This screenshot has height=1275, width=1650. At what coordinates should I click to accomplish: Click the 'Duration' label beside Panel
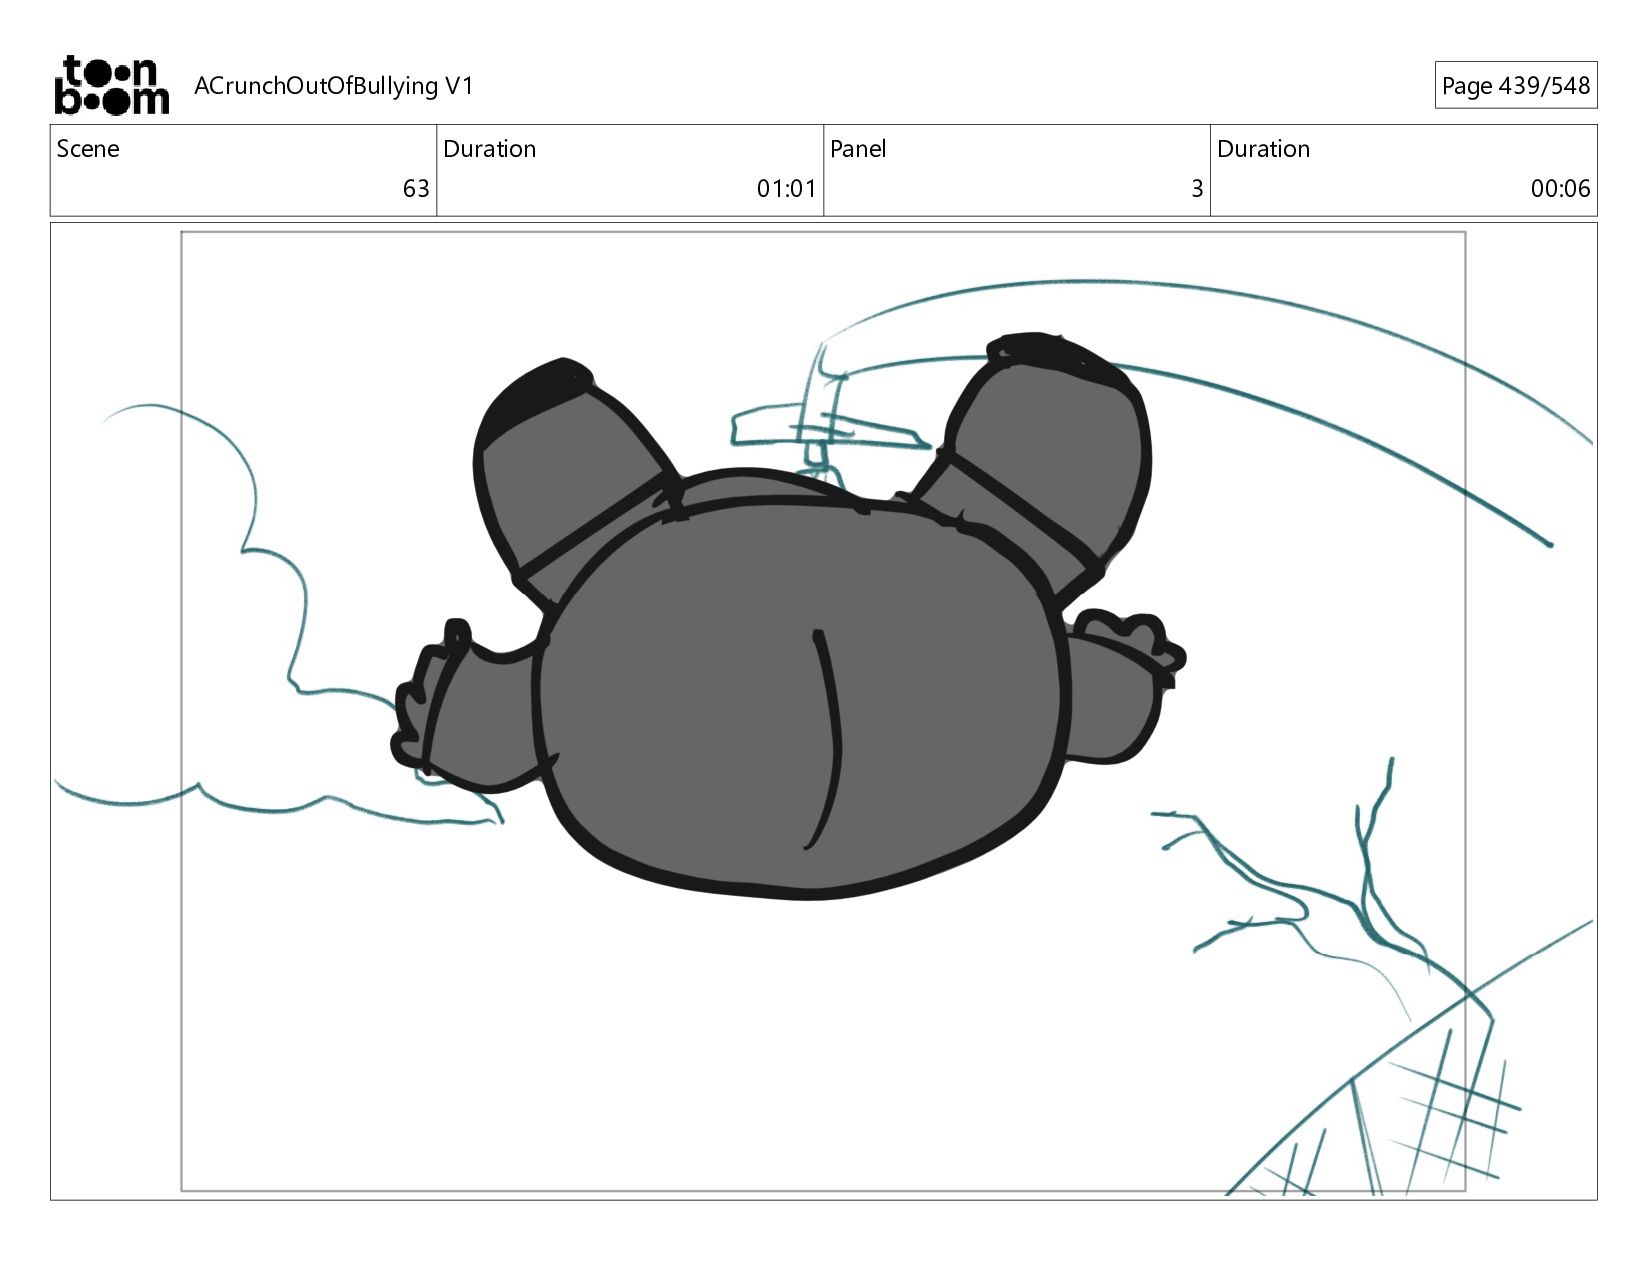coord(1263,149)
